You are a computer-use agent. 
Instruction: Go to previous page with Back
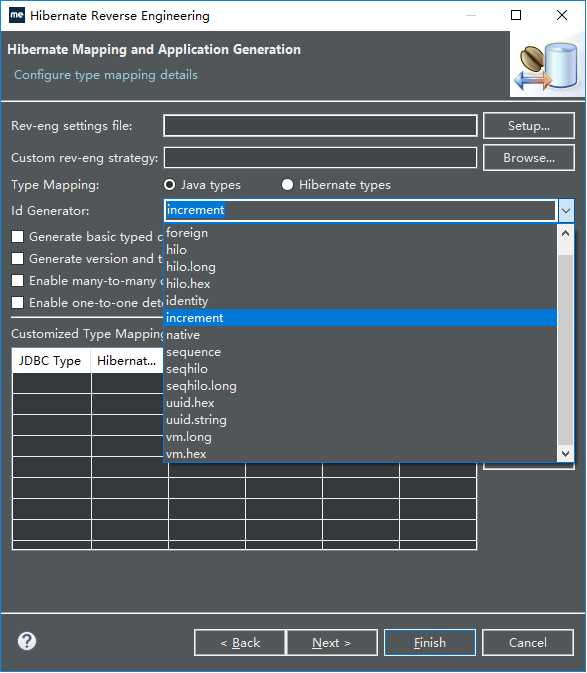point(240,643)
